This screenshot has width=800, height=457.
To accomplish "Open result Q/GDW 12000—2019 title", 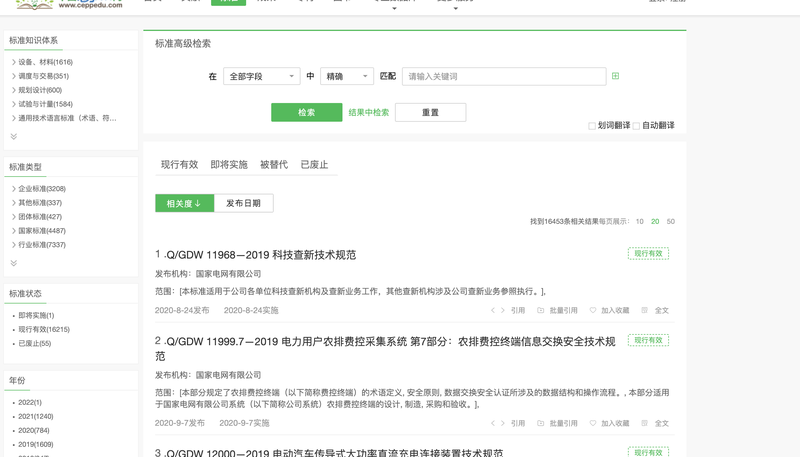I will [x=334, y=452].
